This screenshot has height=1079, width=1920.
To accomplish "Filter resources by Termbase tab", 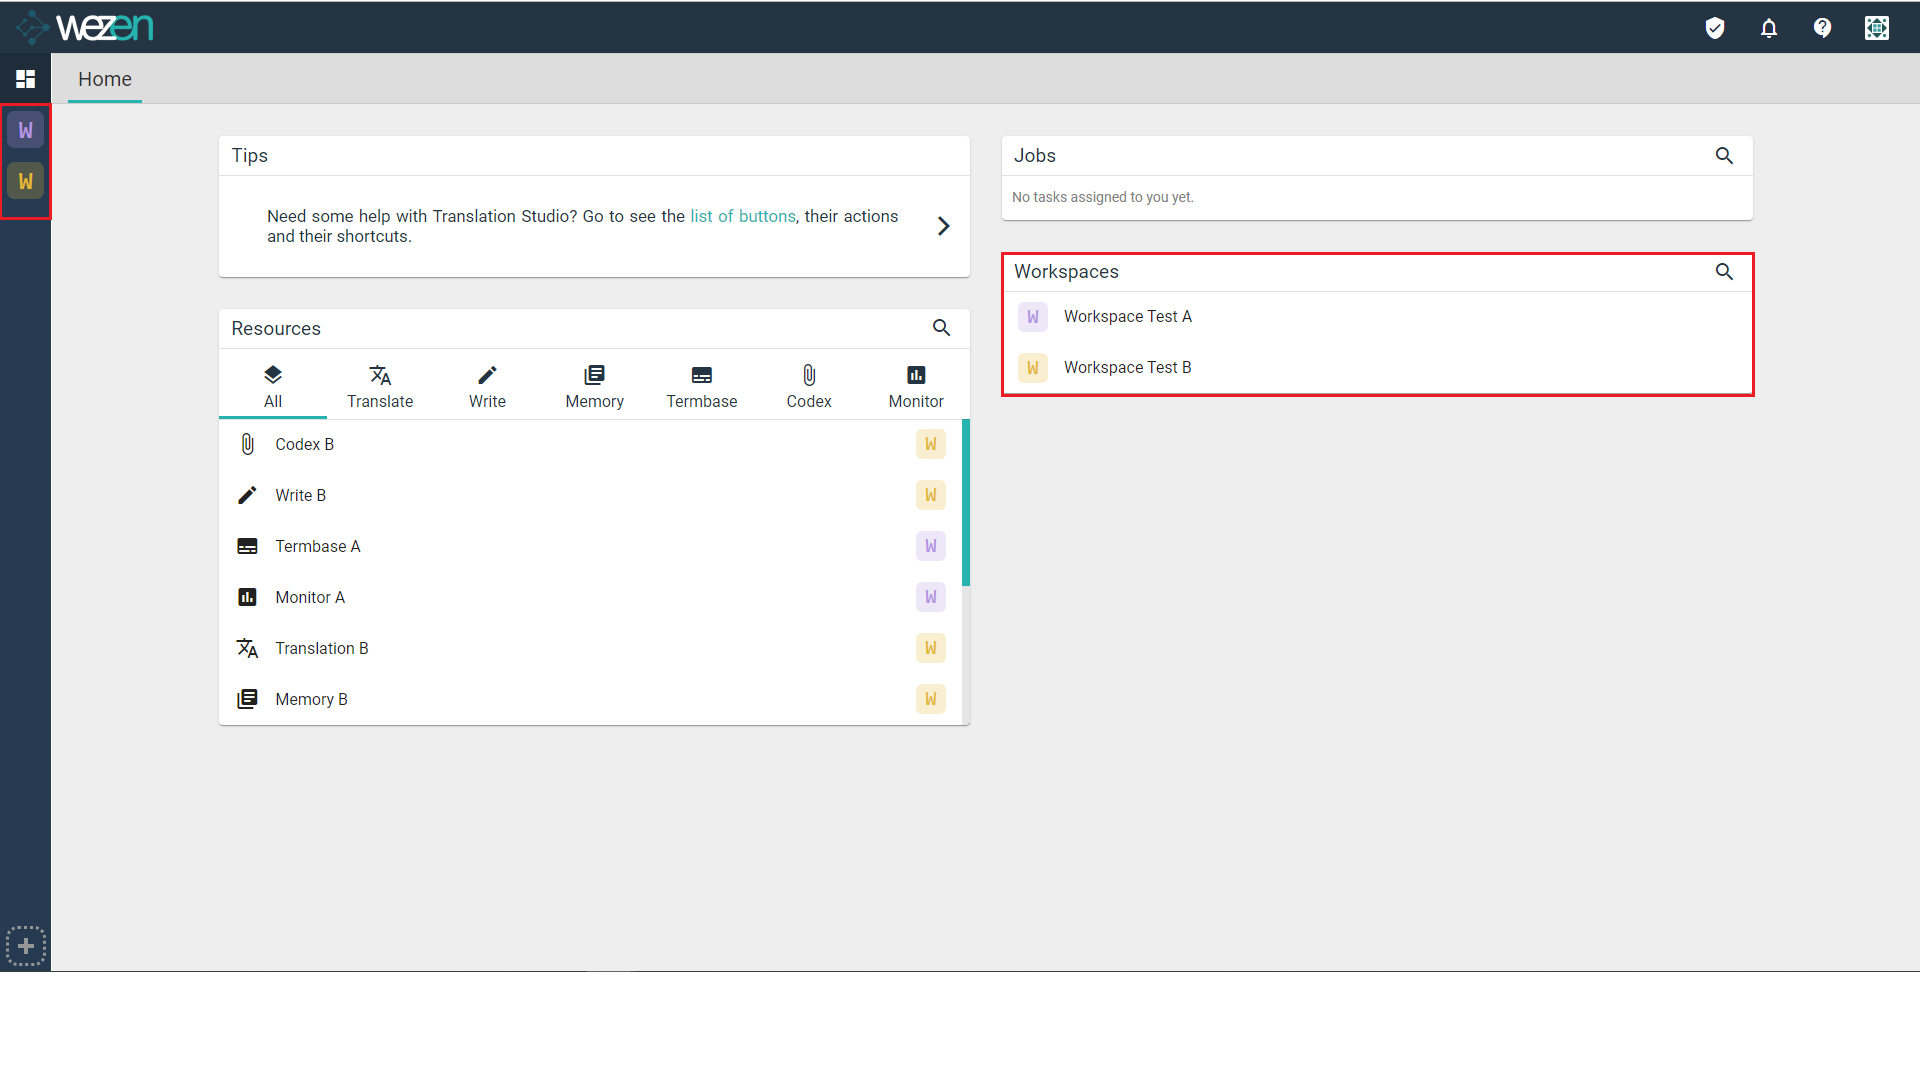I will (x=702, y=386).
